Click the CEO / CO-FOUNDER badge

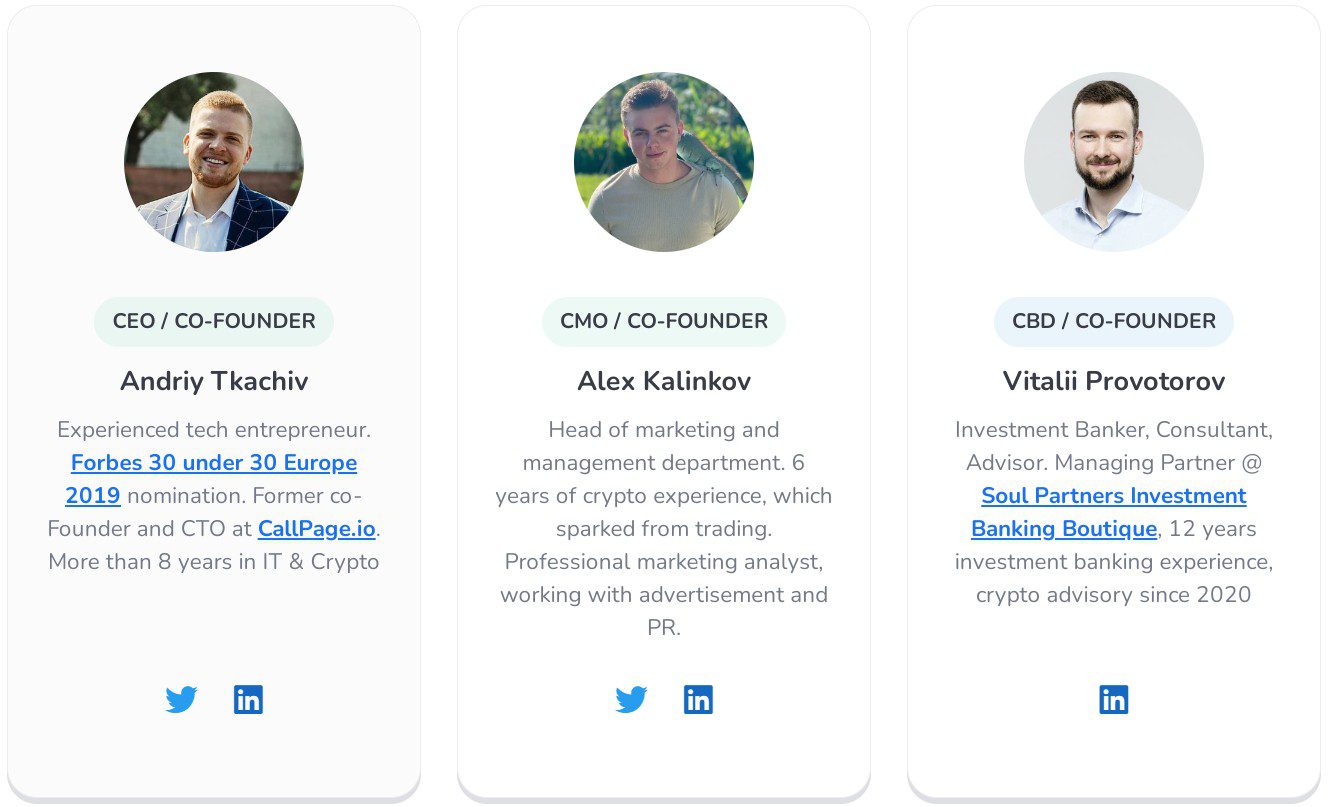click(x=214, y=321)
